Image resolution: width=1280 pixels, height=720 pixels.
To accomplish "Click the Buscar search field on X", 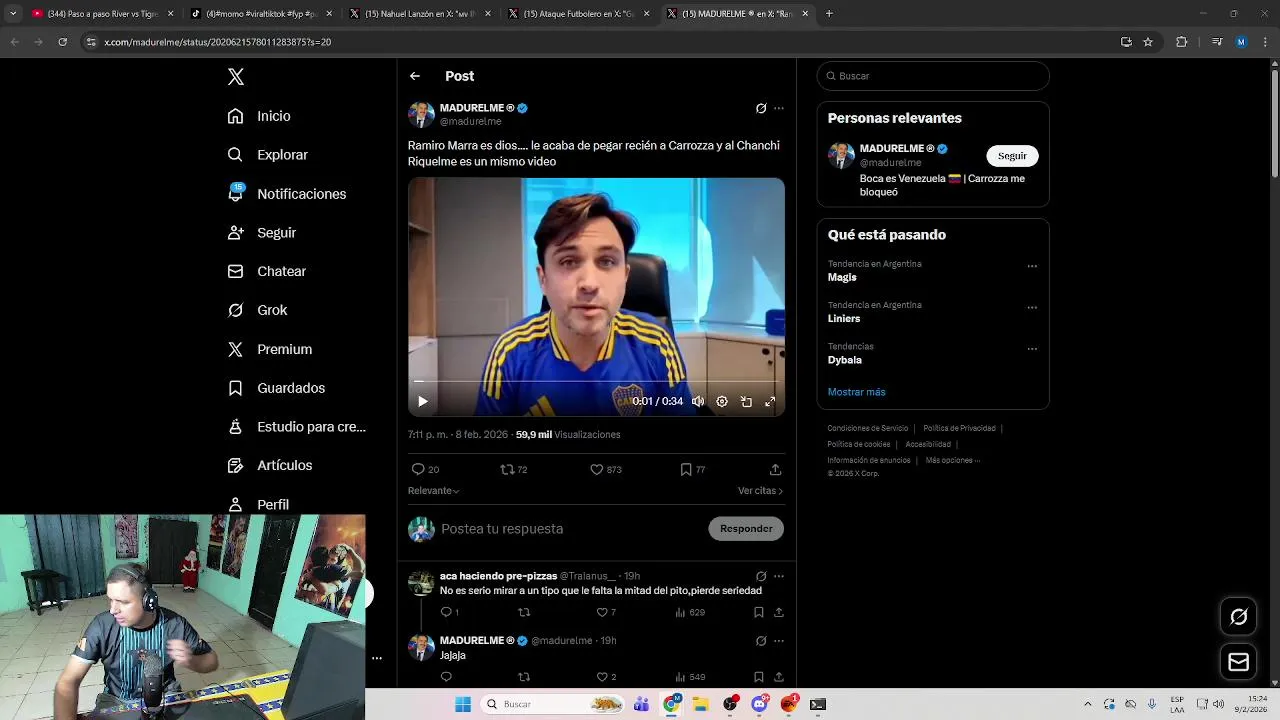I will point(933,76).
